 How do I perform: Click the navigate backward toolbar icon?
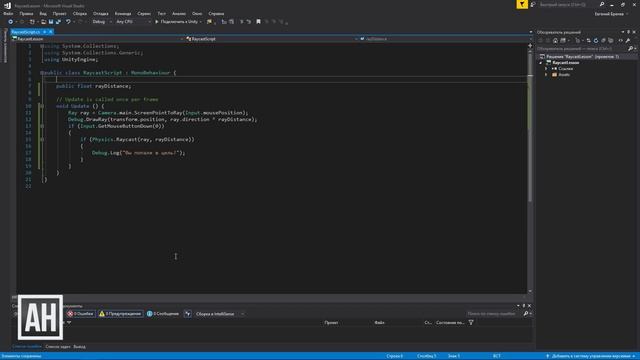pyautogui.click(x=10, y=22)
